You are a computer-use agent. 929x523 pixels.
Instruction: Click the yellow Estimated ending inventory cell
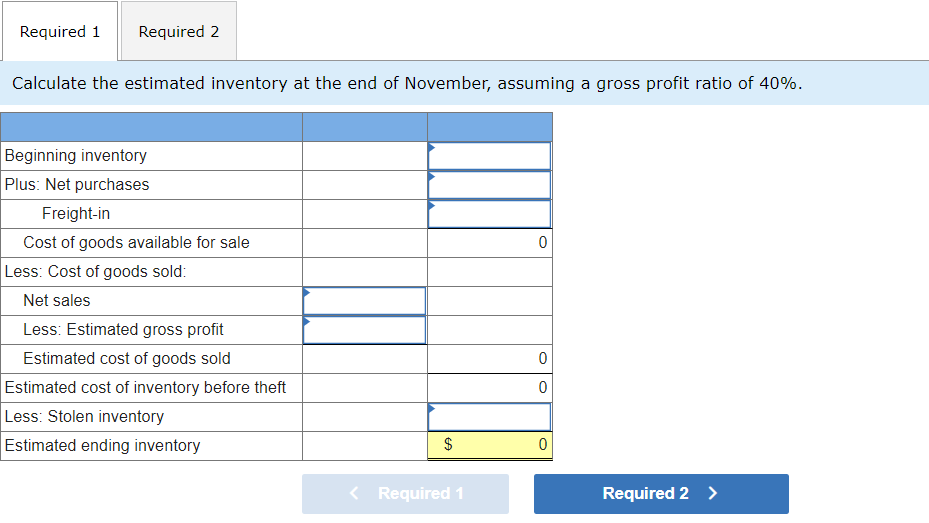(x=490, y=446)
